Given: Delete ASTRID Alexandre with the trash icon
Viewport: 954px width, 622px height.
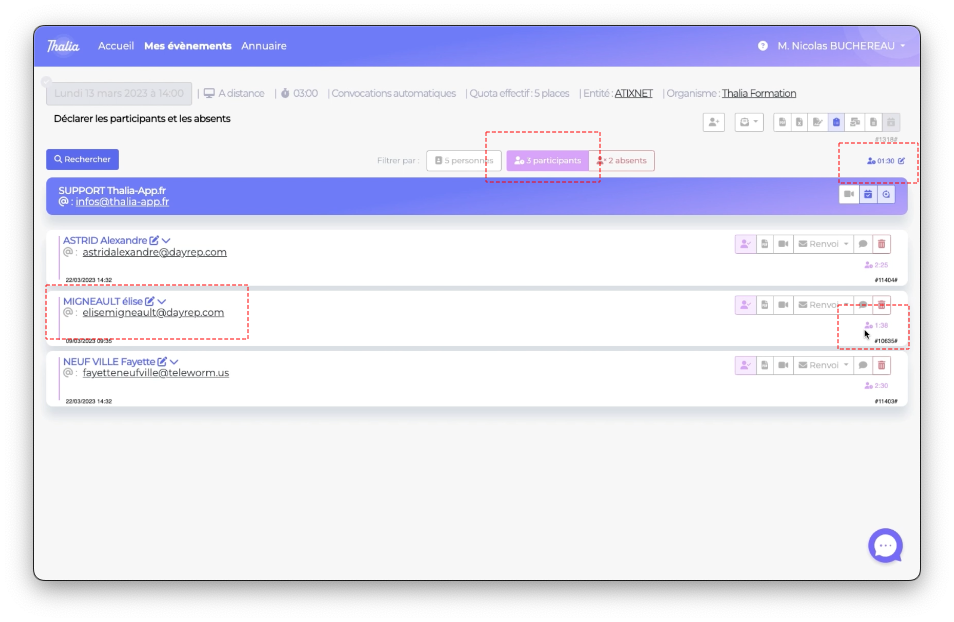Looking at the screenshot, I should click(x=881, y=244).
